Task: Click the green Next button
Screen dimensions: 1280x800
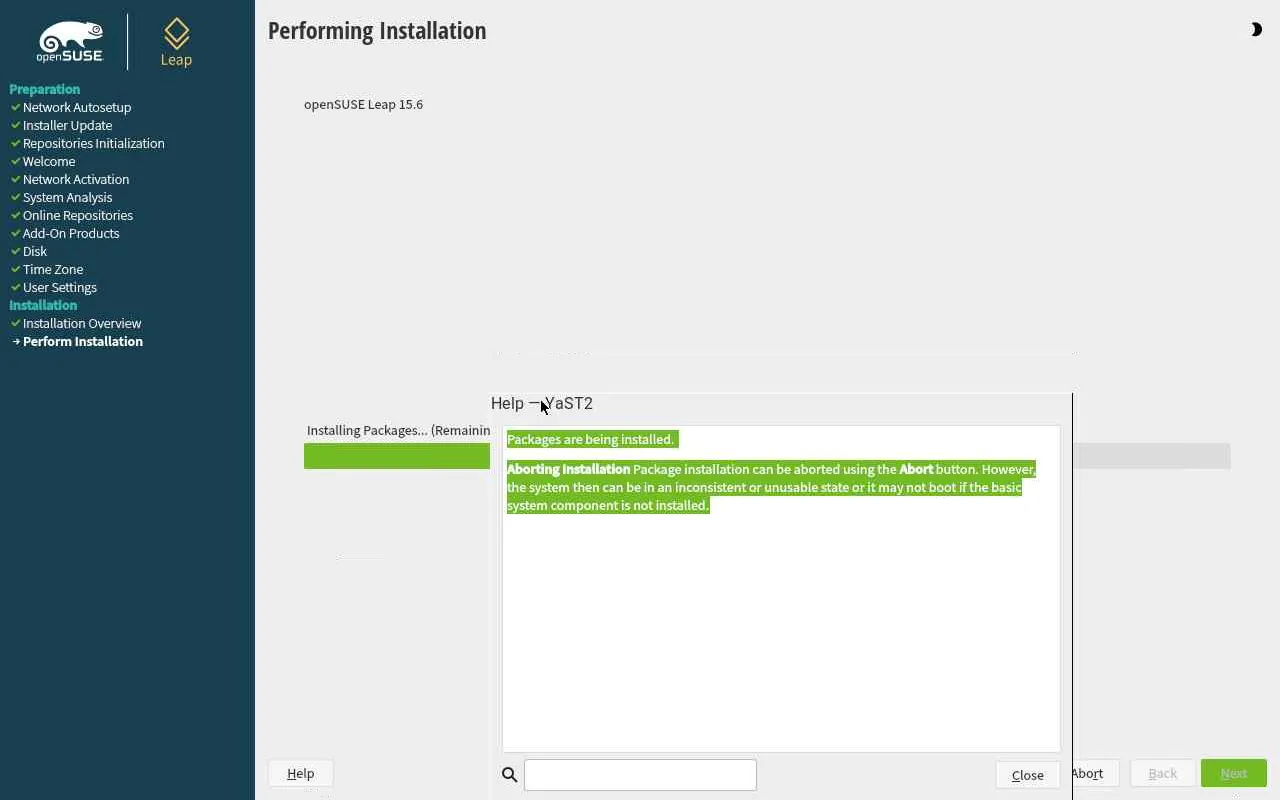Action: tap(1234, 773)
